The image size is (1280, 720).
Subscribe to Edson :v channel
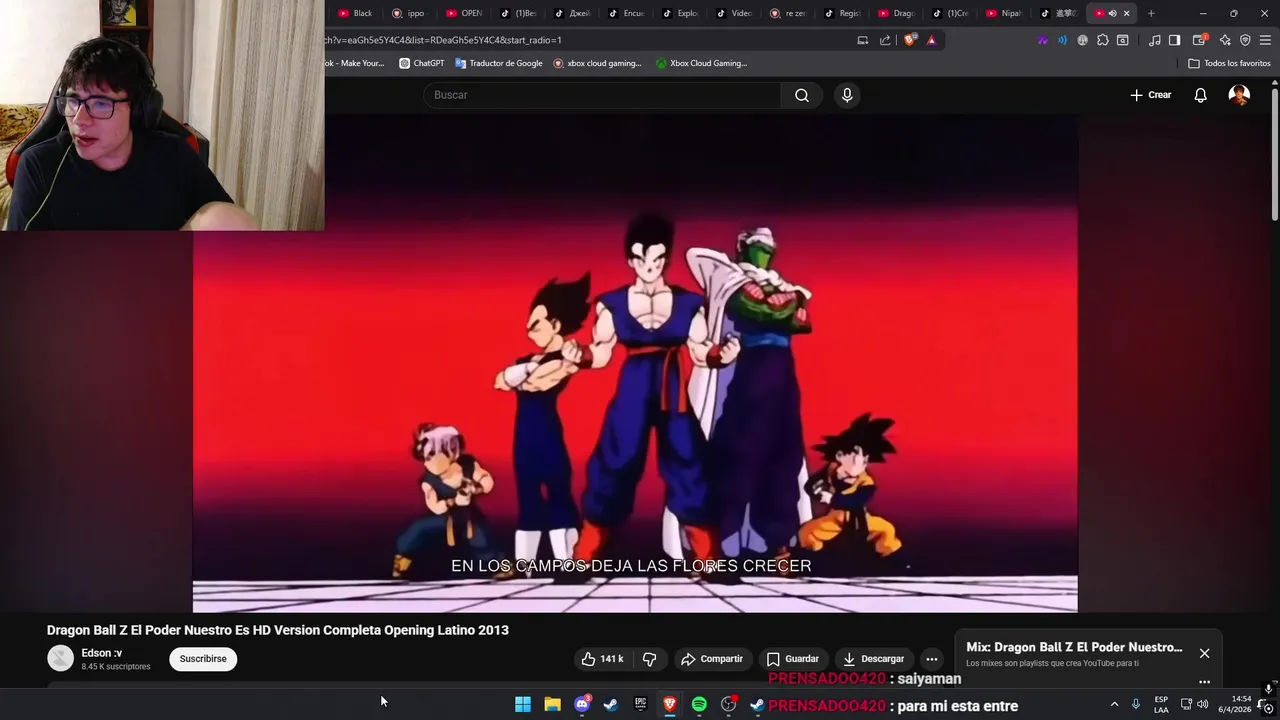point(203,659)
